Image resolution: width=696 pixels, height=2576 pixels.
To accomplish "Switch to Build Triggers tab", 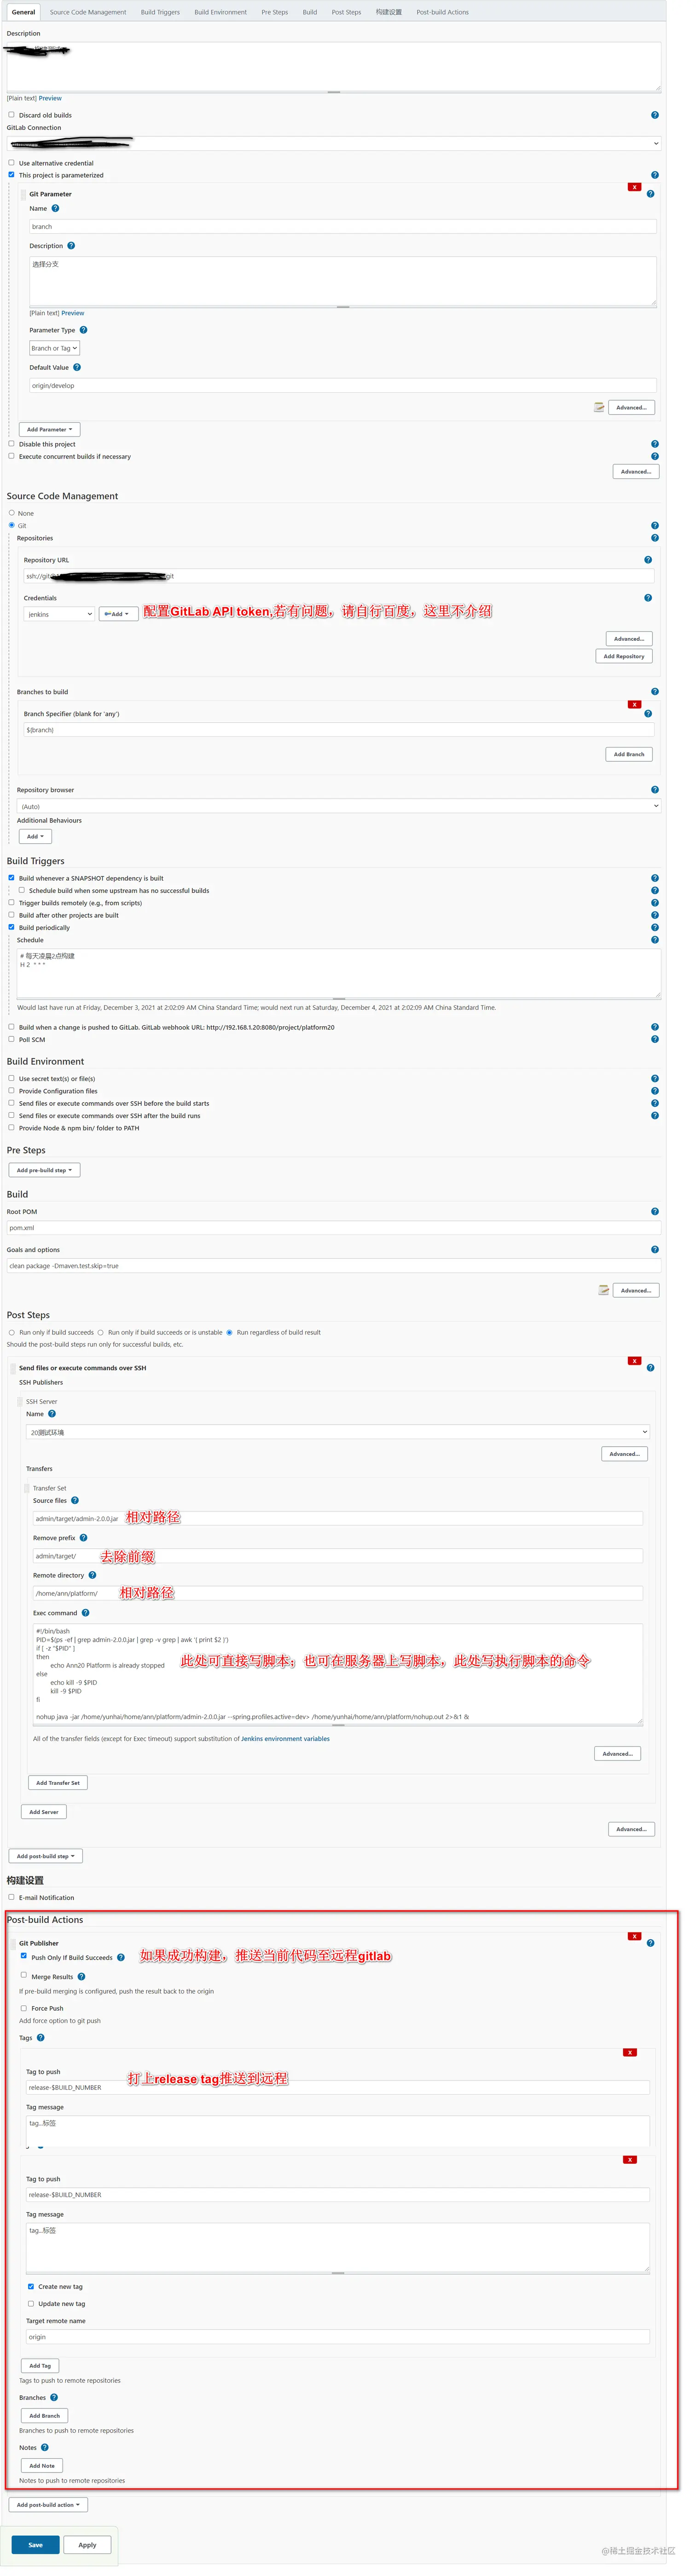I will 160,12.
